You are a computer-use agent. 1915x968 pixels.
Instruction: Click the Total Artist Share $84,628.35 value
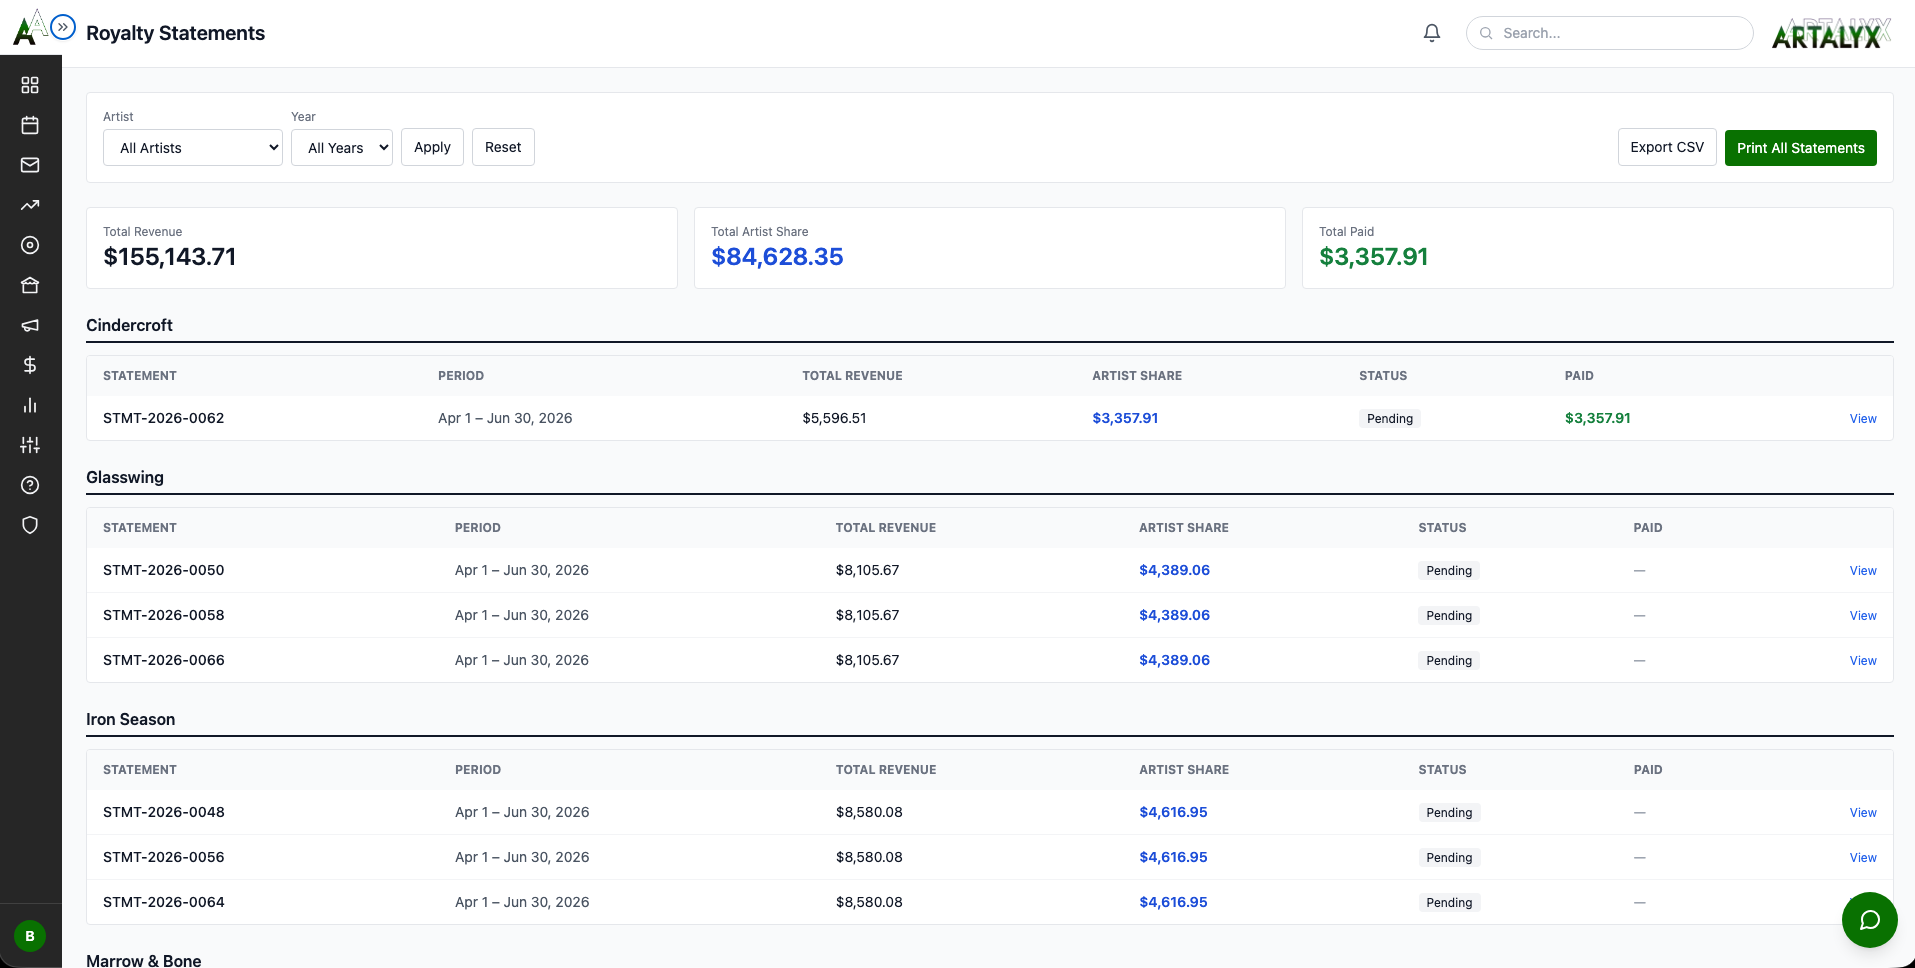pyautogui.click(x=777, y=257)
